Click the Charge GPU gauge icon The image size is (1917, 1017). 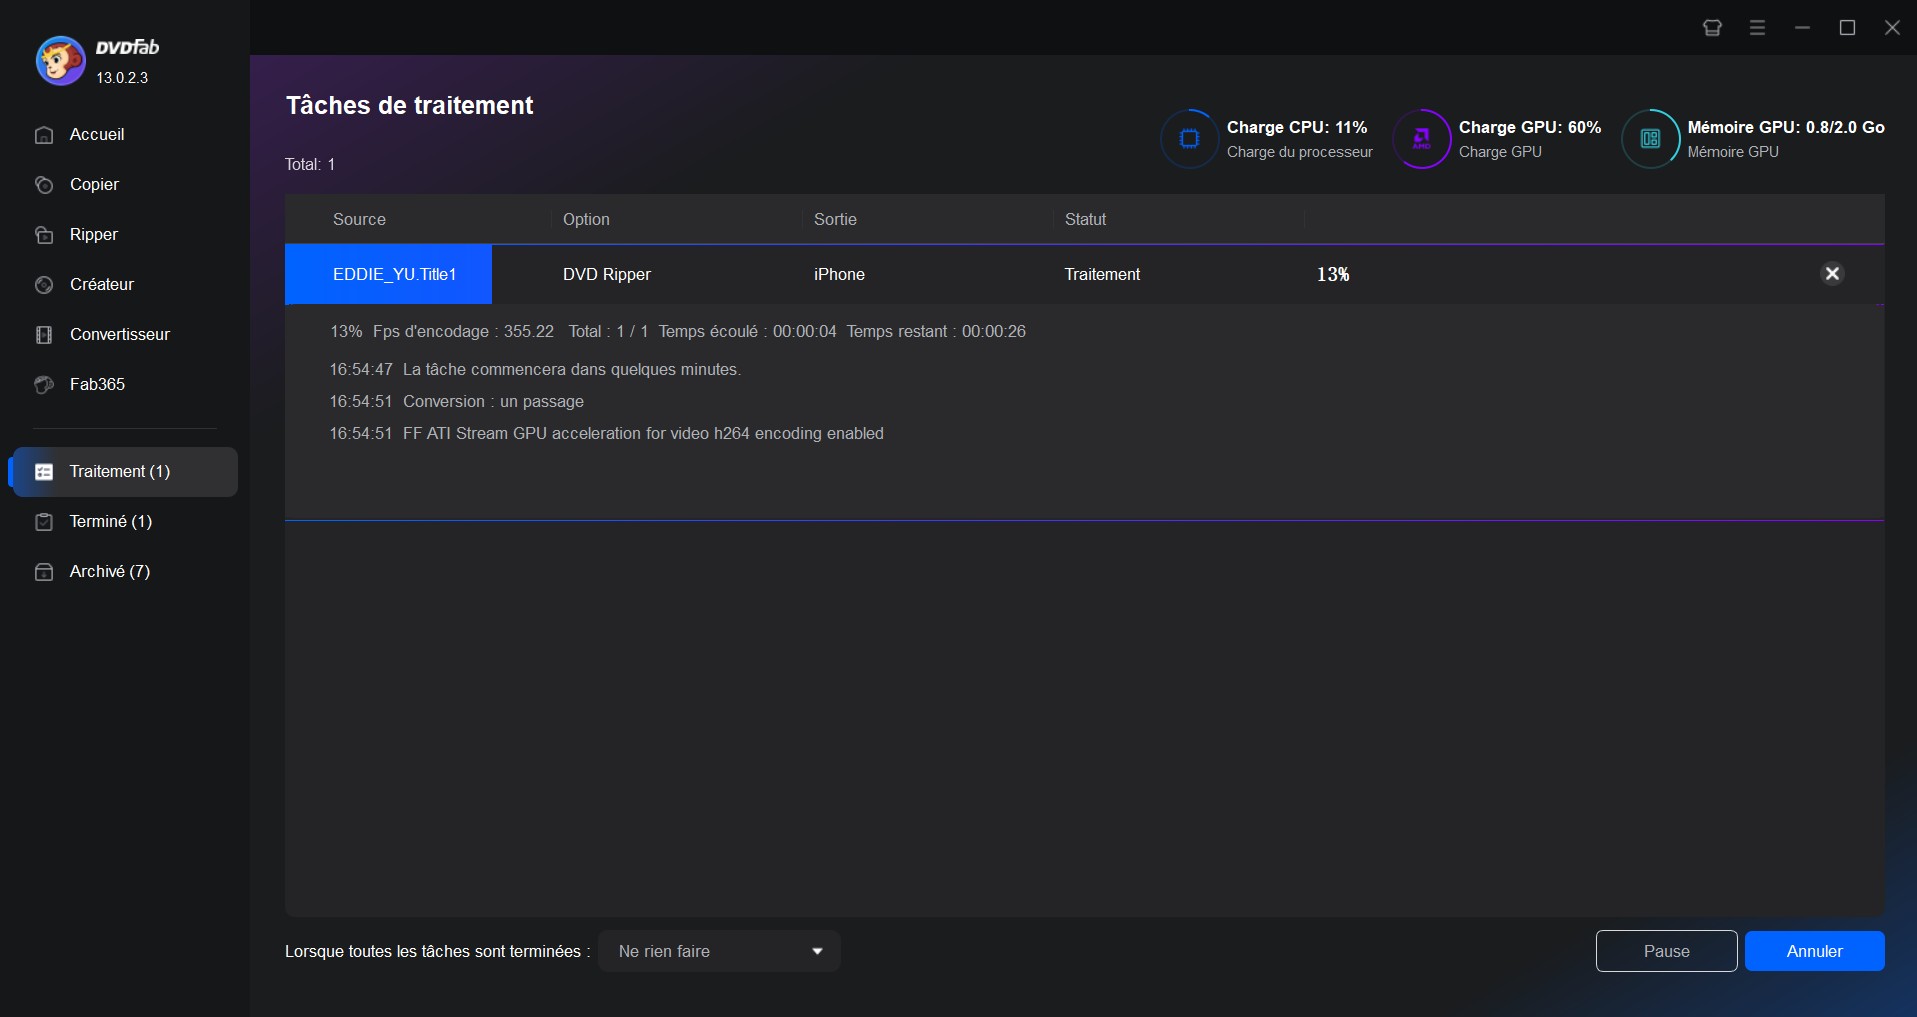[1421, 139]
